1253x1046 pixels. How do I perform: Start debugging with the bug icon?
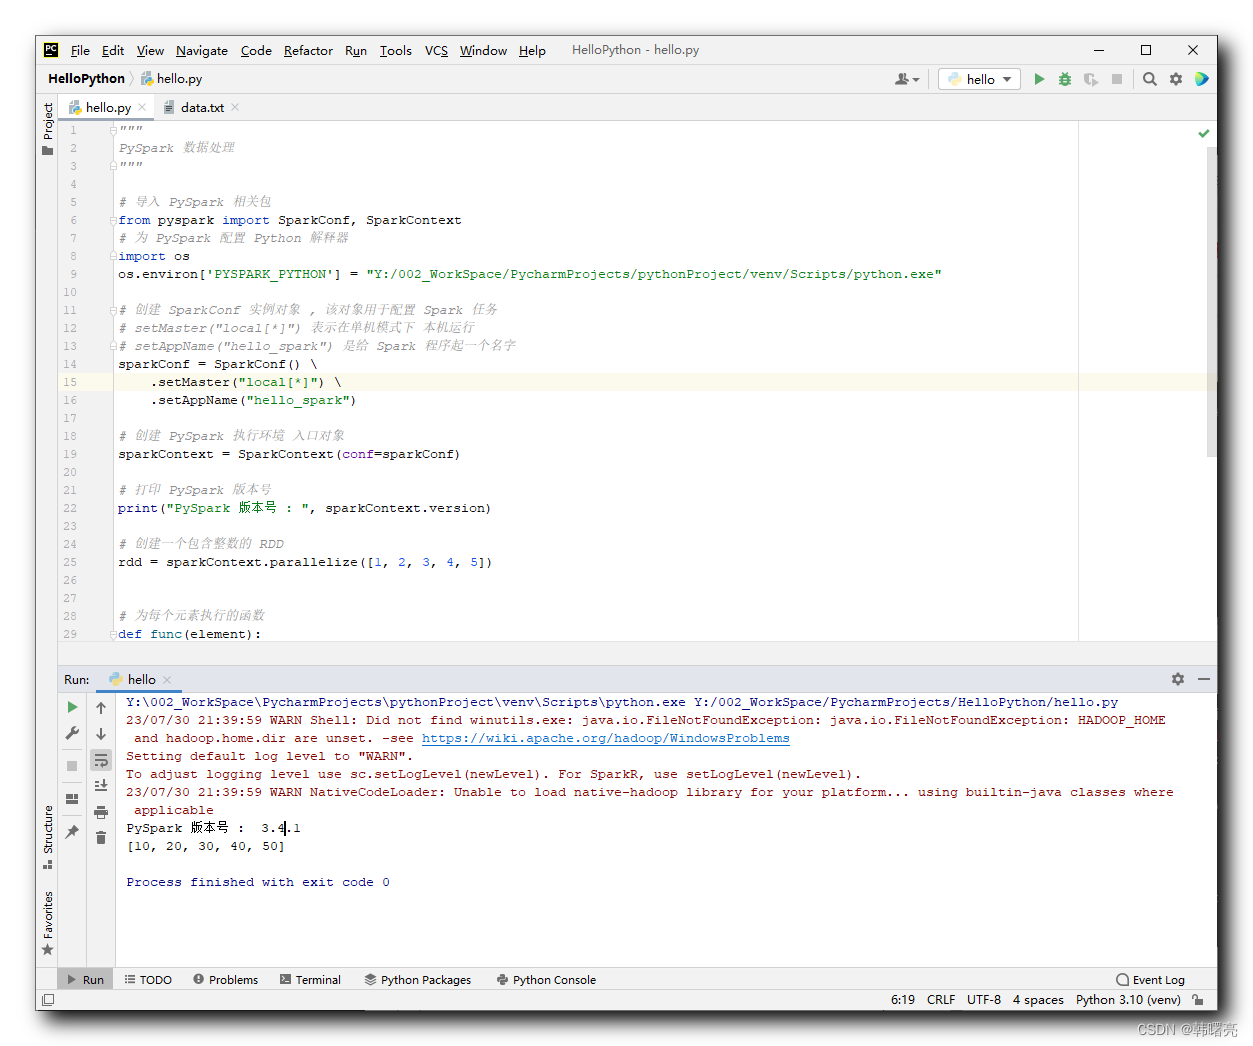(1065, 79)
